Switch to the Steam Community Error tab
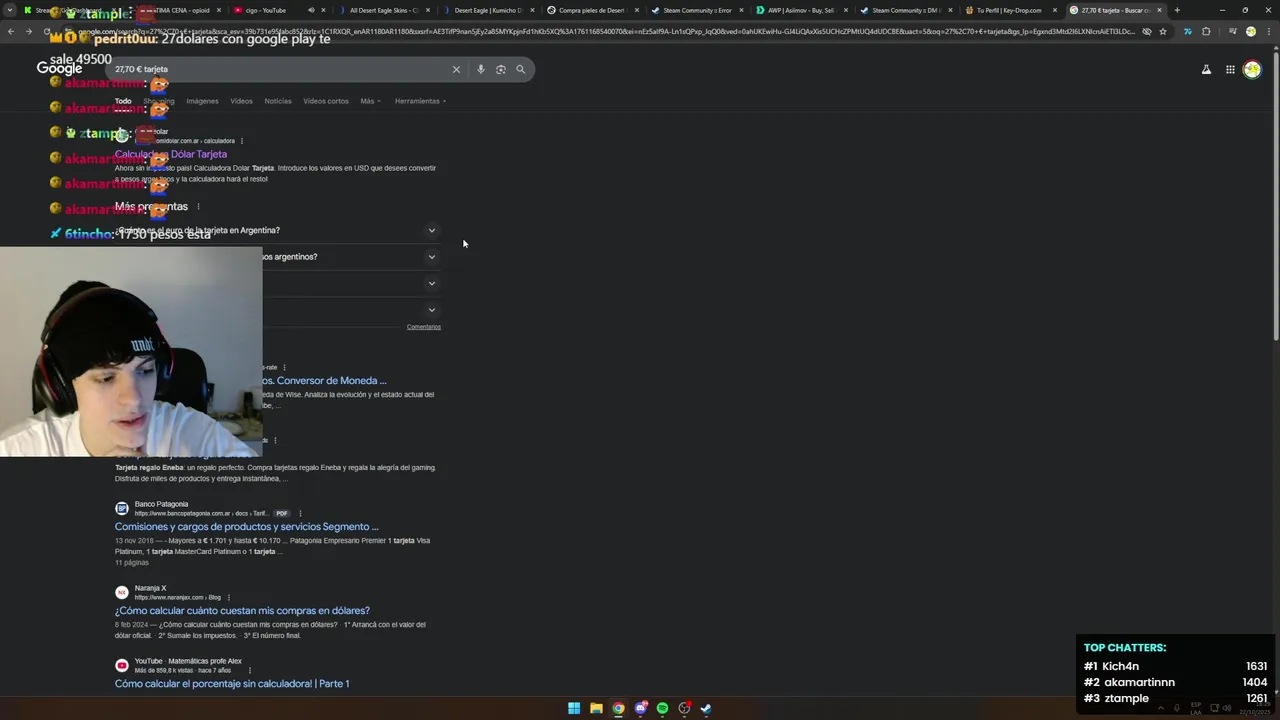The width and height of the screenshot is (1280, 720). point(695,10)
